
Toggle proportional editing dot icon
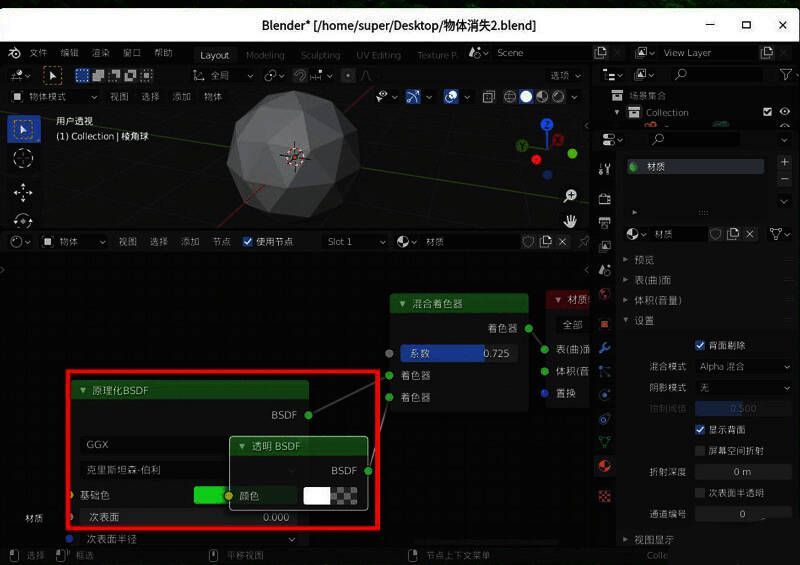348,76
